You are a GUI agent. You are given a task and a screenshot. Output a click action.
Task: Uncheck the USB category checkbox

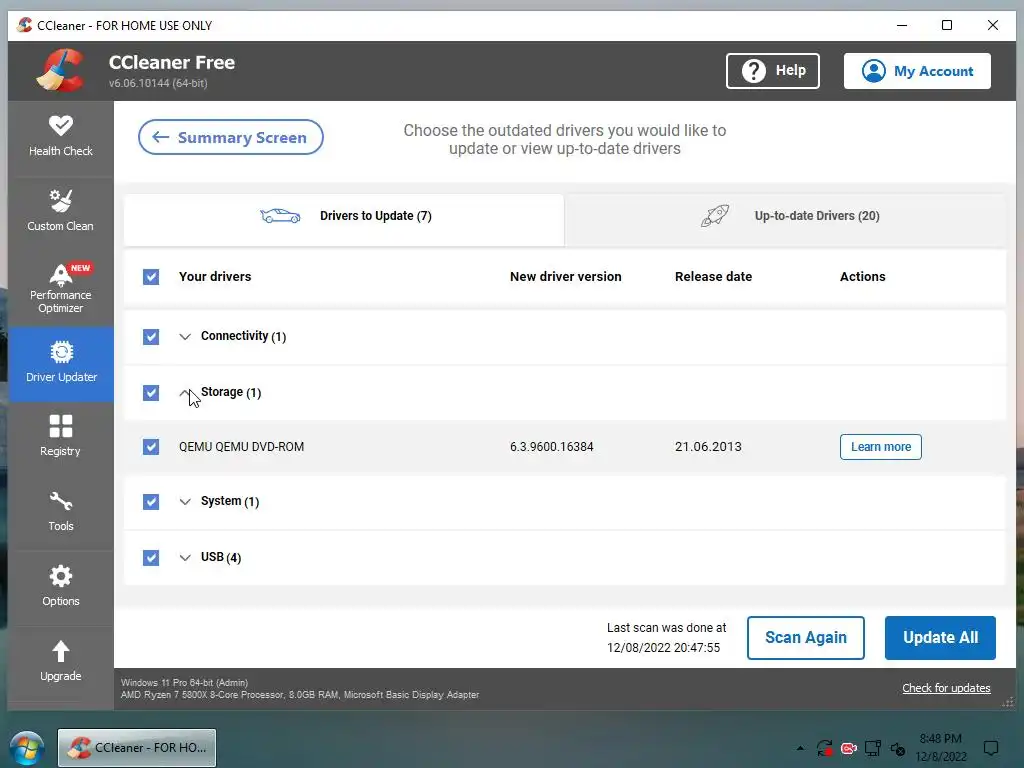pos(151,558)
